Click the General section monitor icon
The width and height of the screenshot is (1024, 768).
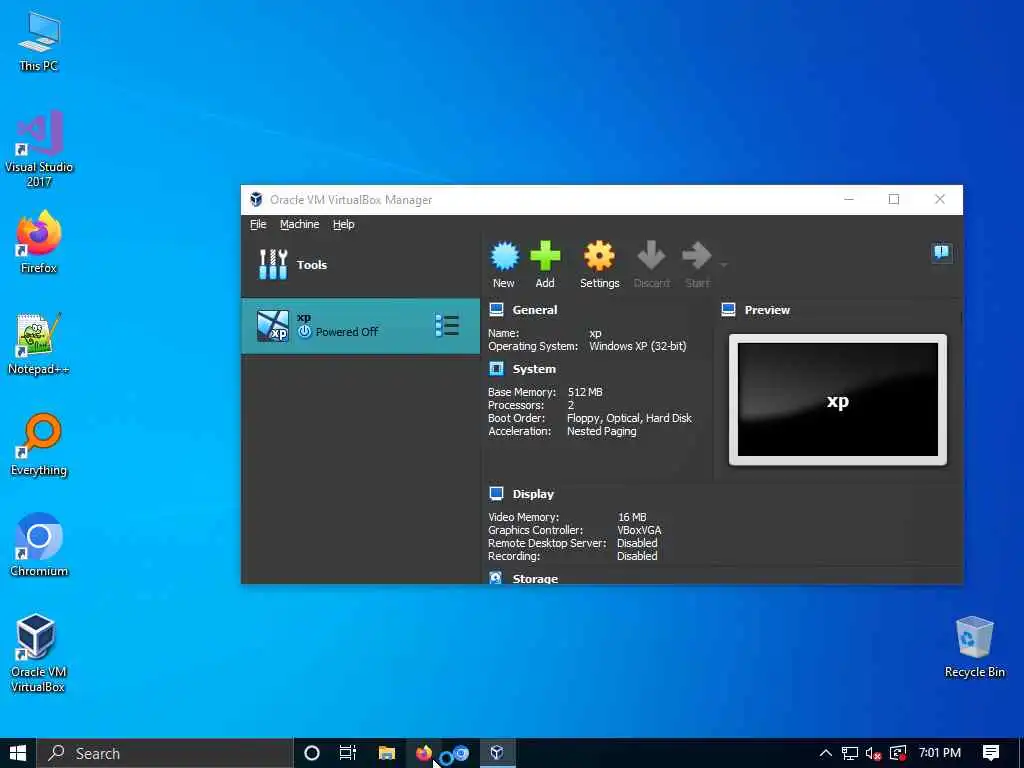496,310
